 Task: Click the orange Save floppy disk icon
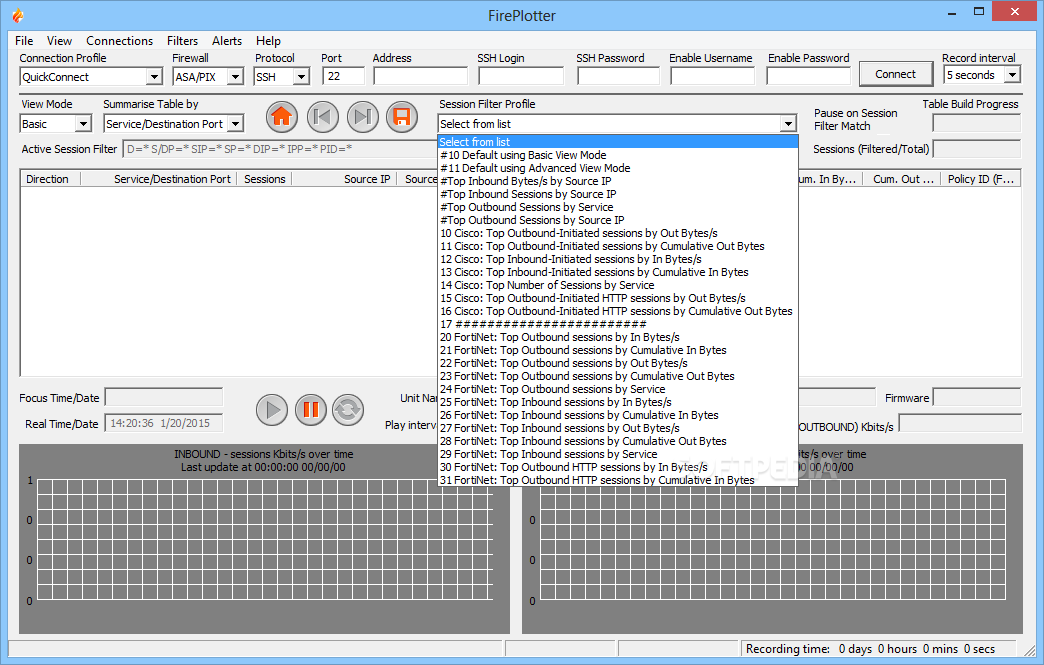pyautogui.click(x=401, y=117)
